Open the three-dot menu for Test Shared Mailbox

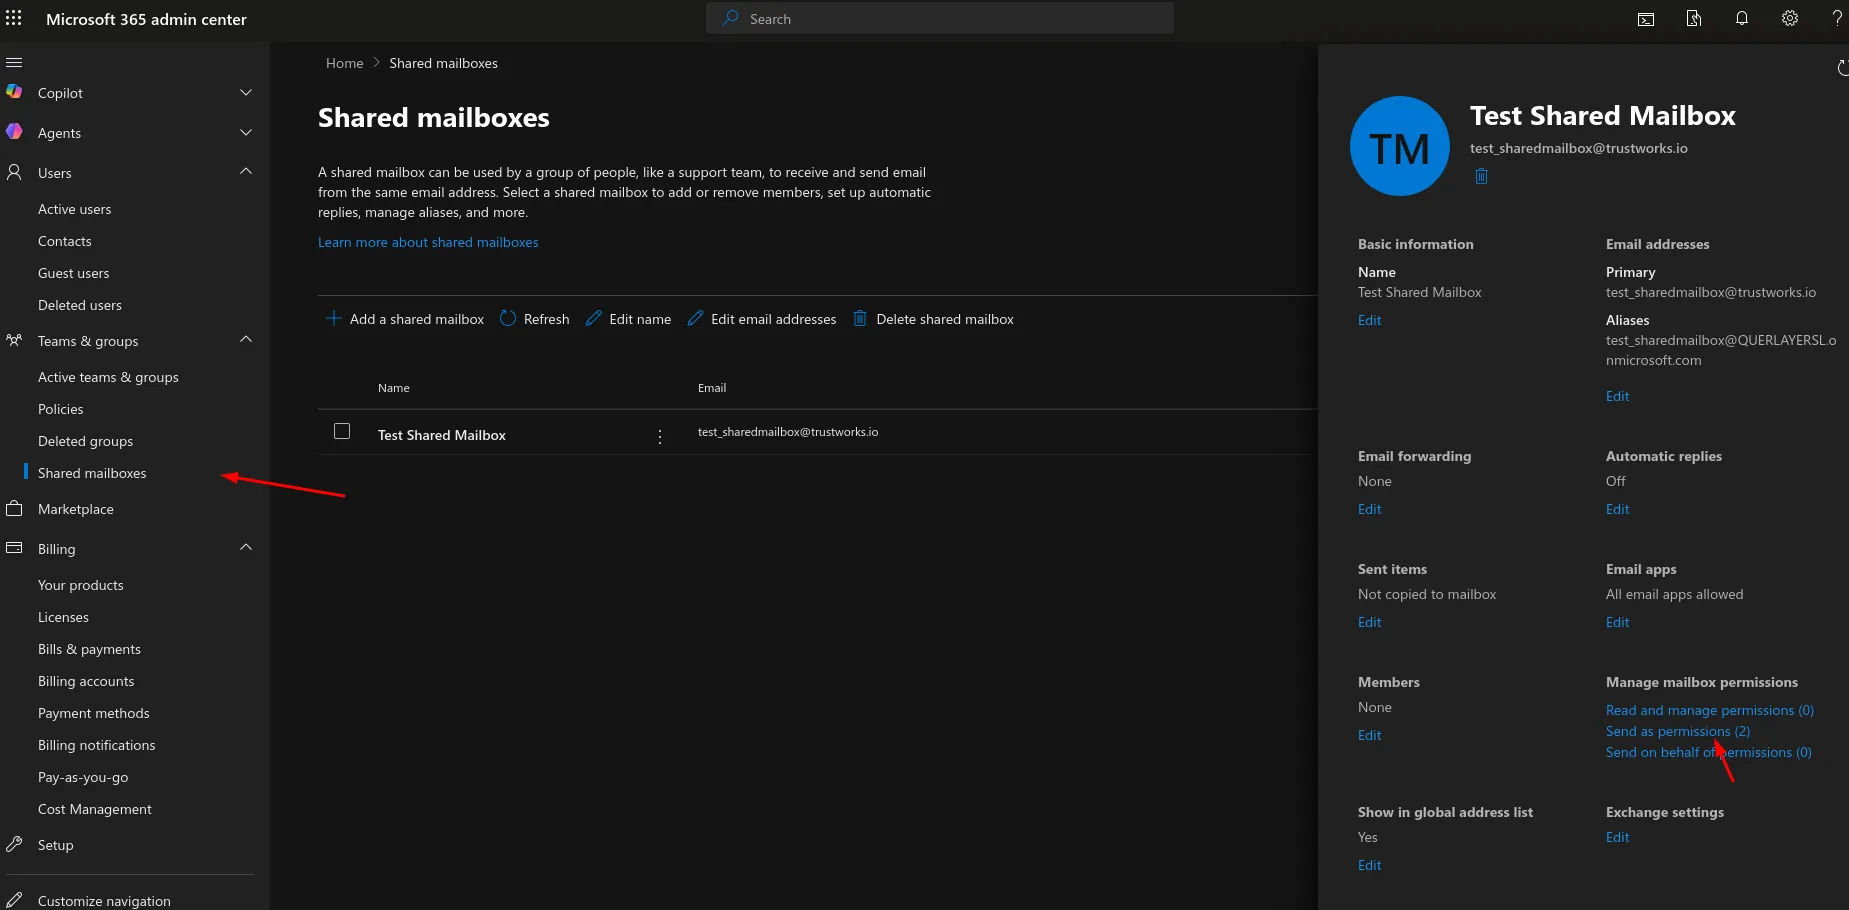(660, 436)
